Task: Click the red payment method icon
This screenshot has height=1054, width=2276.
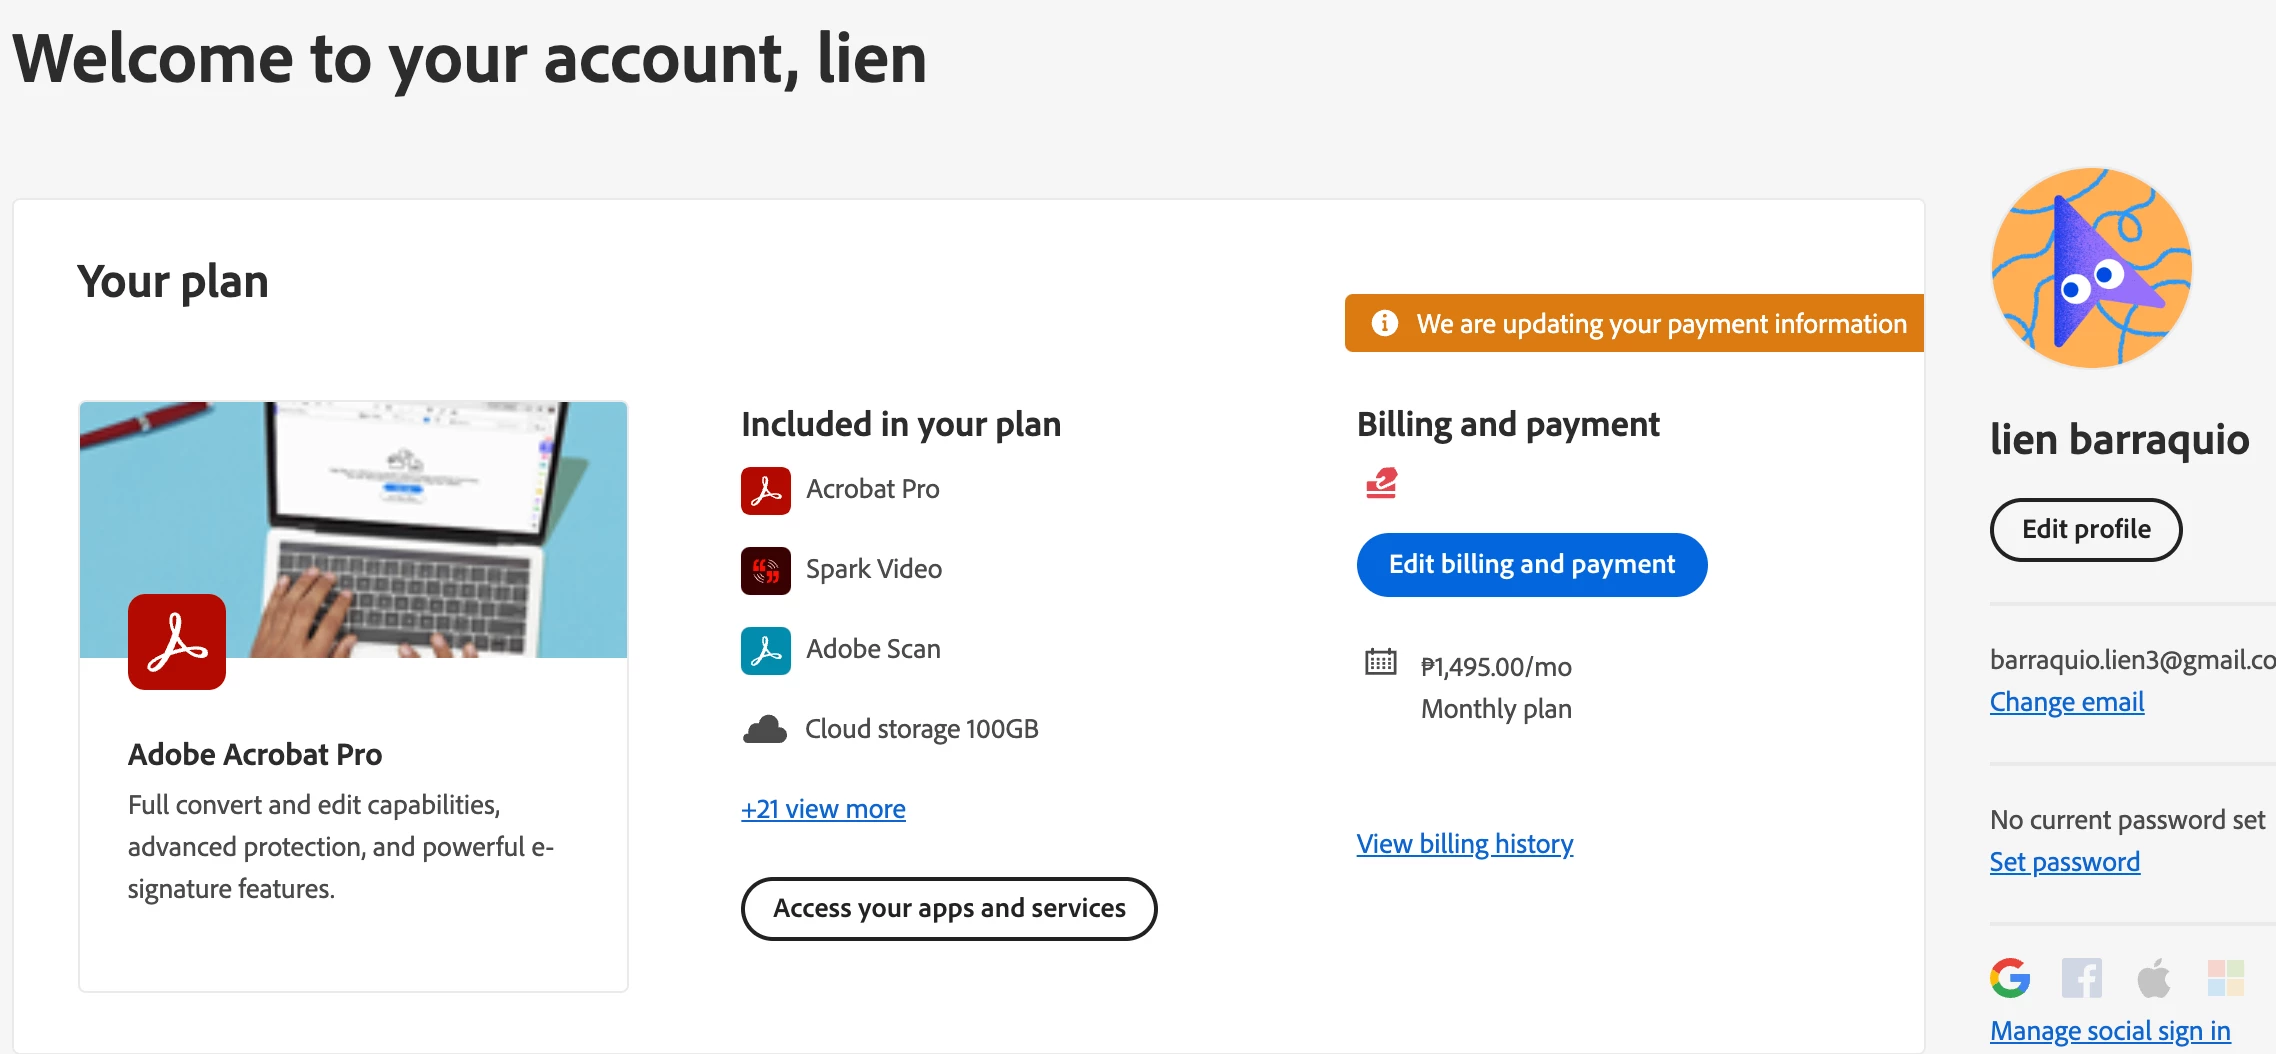Action: pyautogui.click(x=1381, y=483)
